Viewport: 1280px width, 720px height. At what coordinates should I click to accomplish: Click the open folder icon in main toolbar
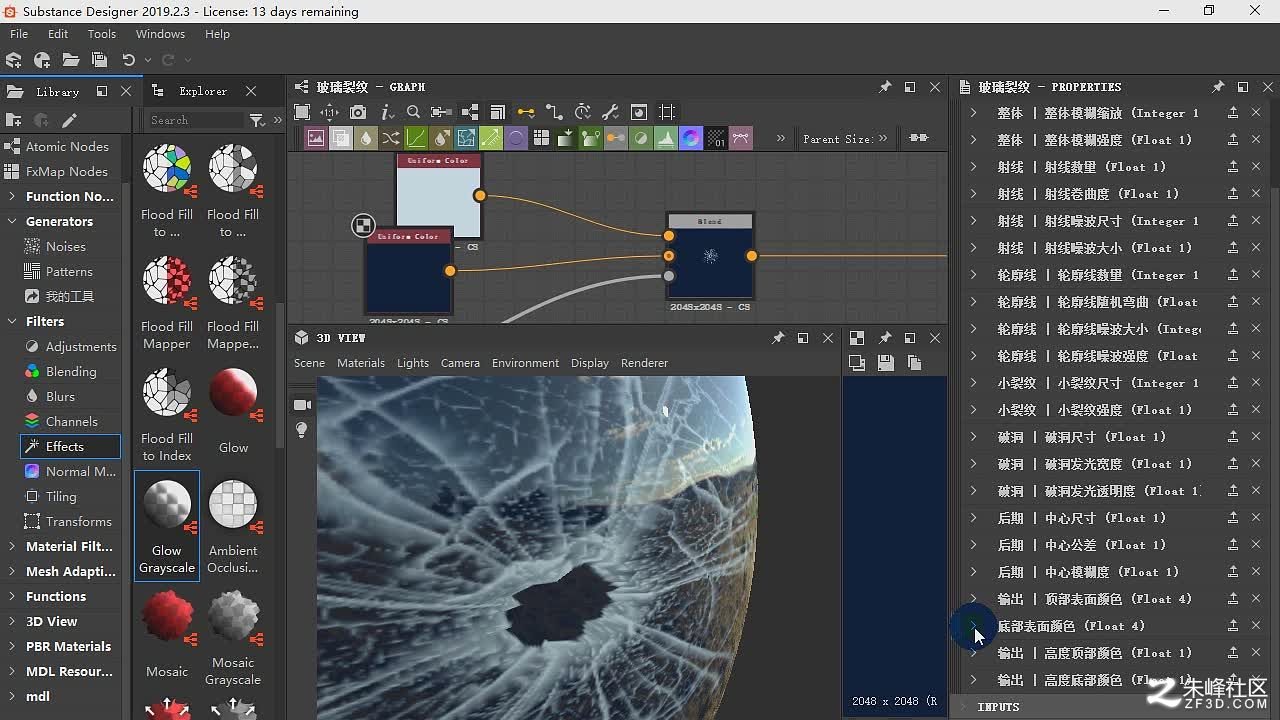click(x=71, y=60)
